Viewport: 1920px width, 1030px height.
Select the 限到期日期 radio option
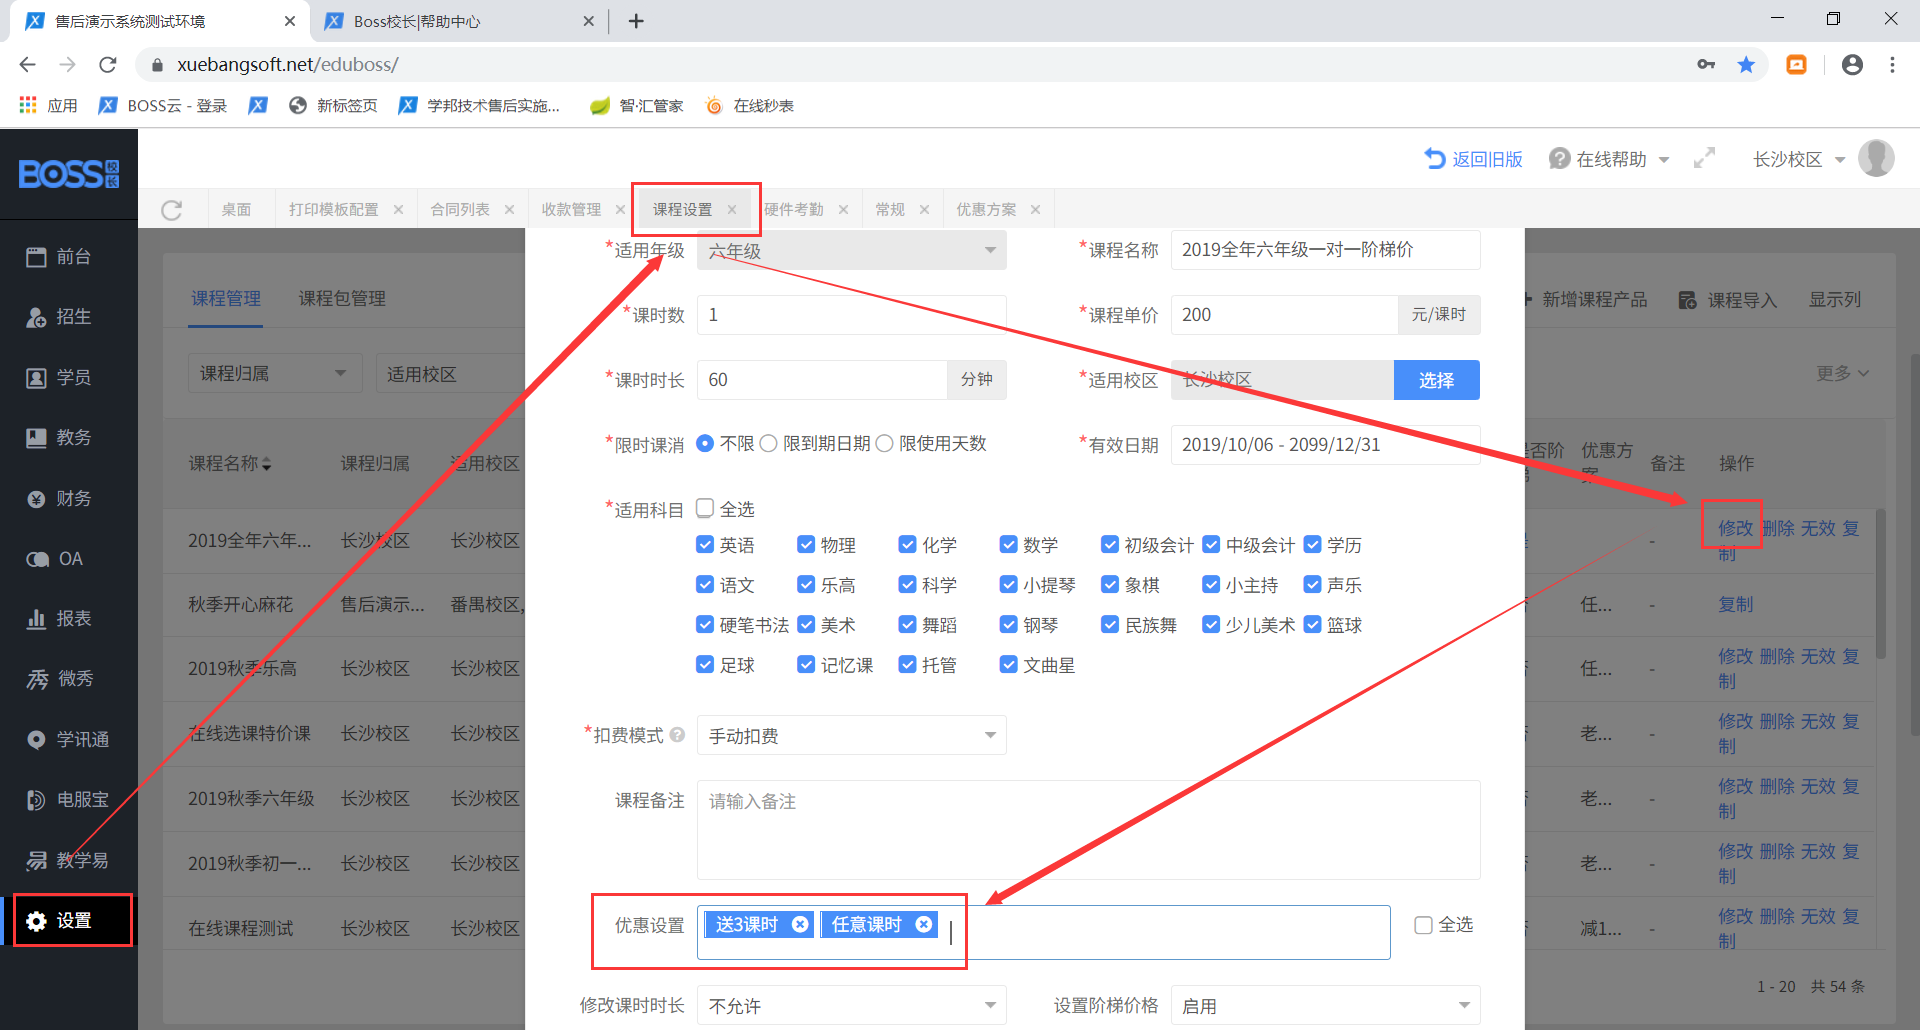768,443
